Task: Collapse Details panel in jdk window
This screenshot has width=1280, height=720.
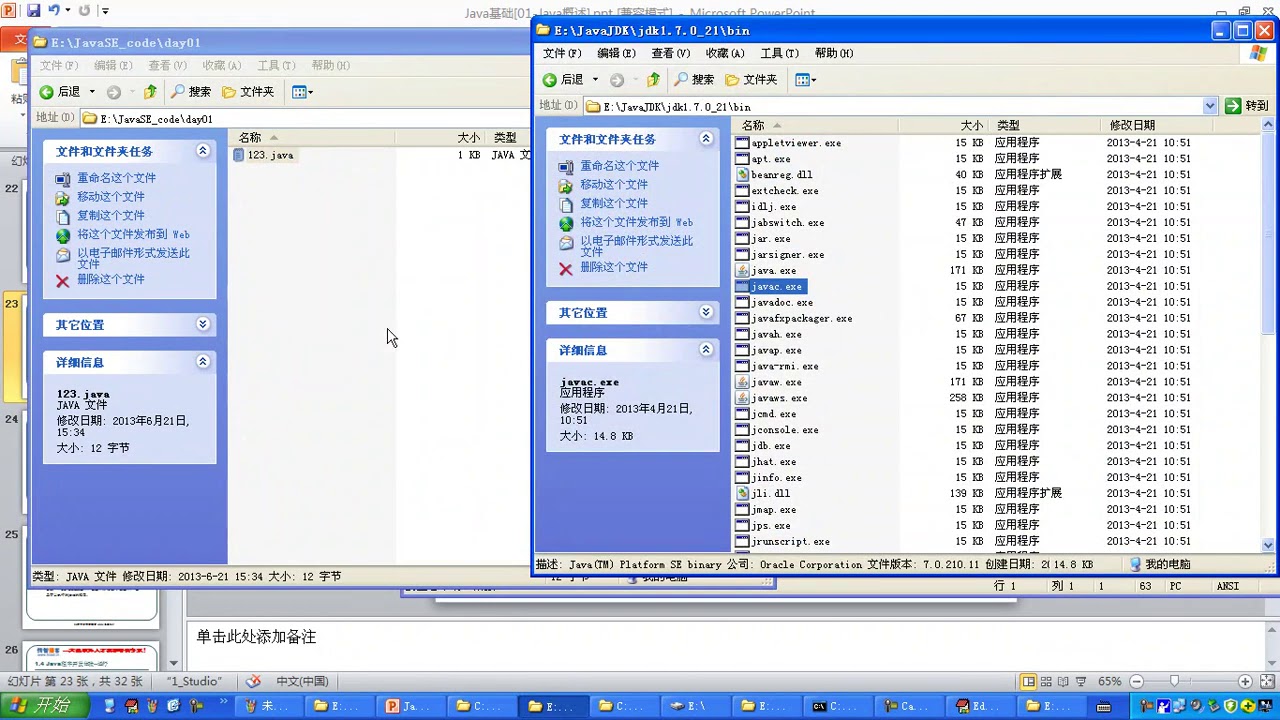Action: point(706,350)
